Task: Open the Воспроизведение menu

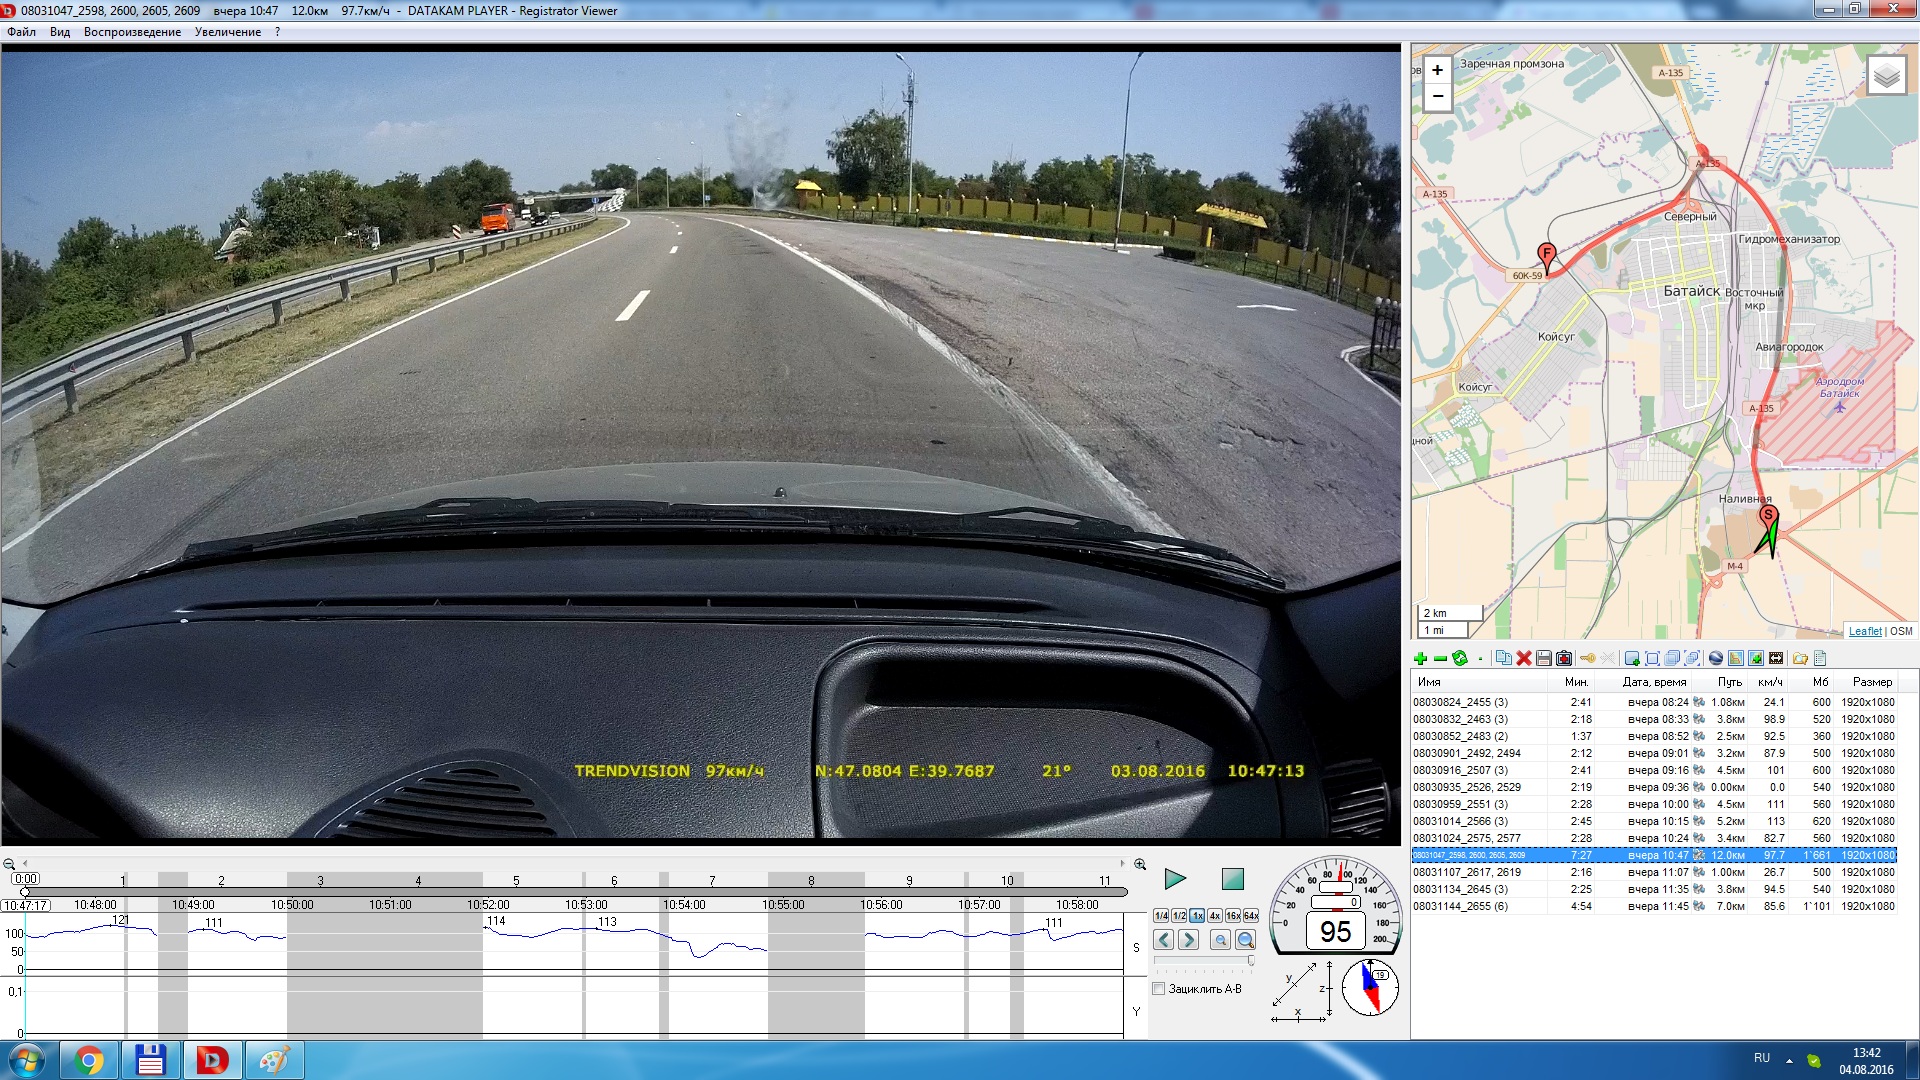Action: (x=132, y=32)
